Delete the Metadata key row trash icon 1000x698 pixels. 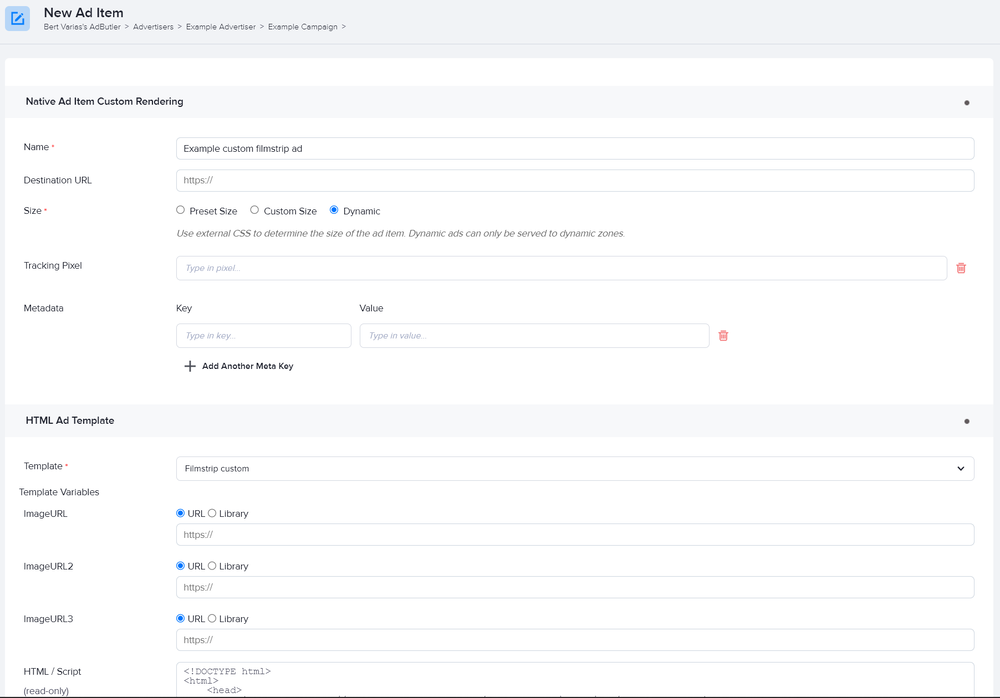(723, 336)
